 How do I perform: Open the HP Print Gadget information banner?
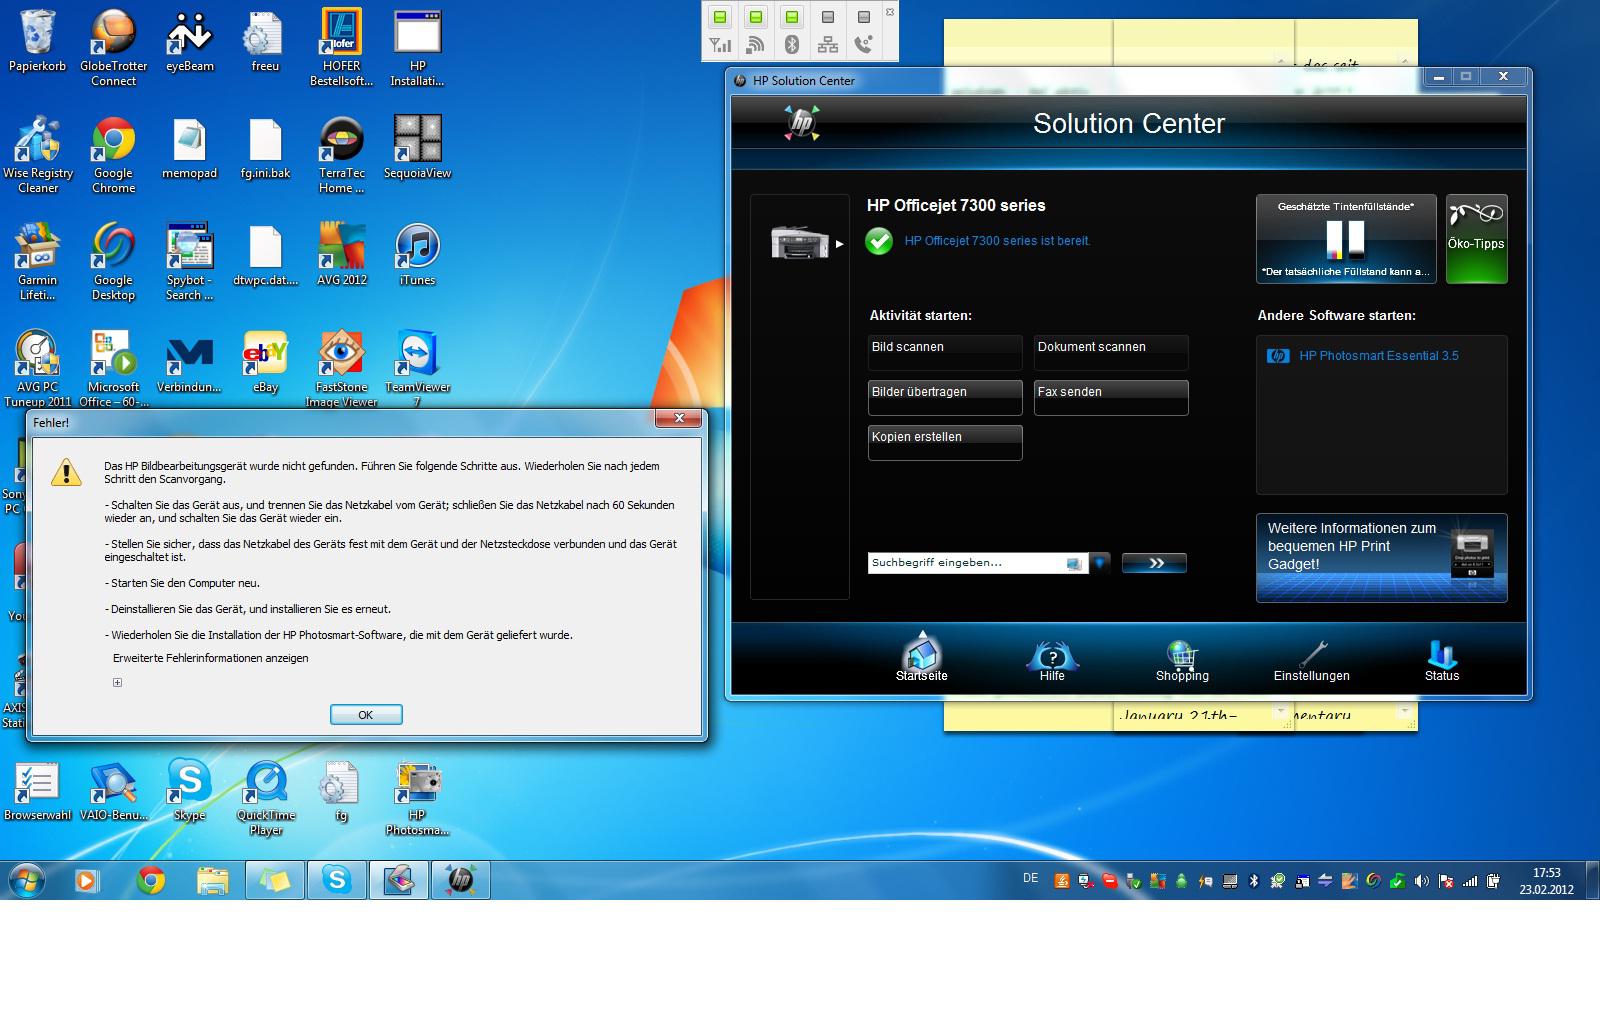pyautogui.click(x=1382, y=558)
